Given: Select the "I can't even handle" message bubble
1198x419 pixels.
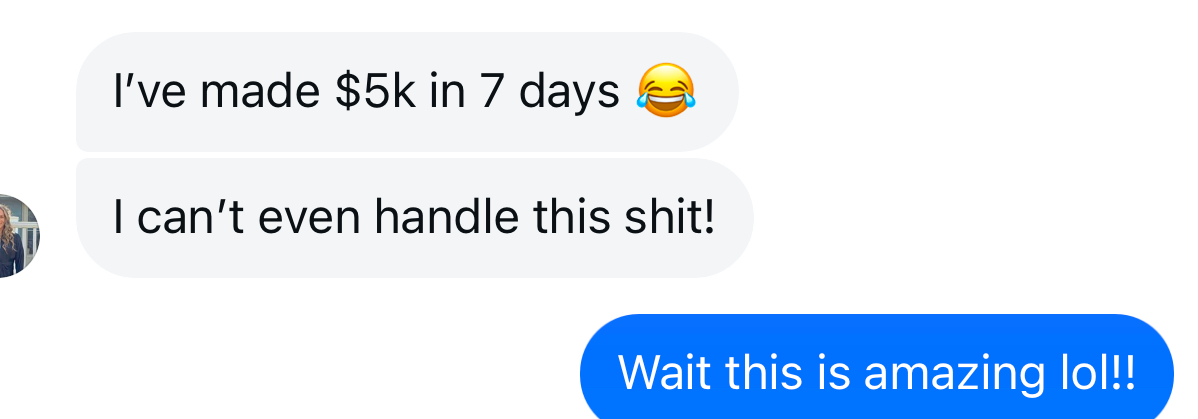Looking at the screenshot, I should 415,218.
